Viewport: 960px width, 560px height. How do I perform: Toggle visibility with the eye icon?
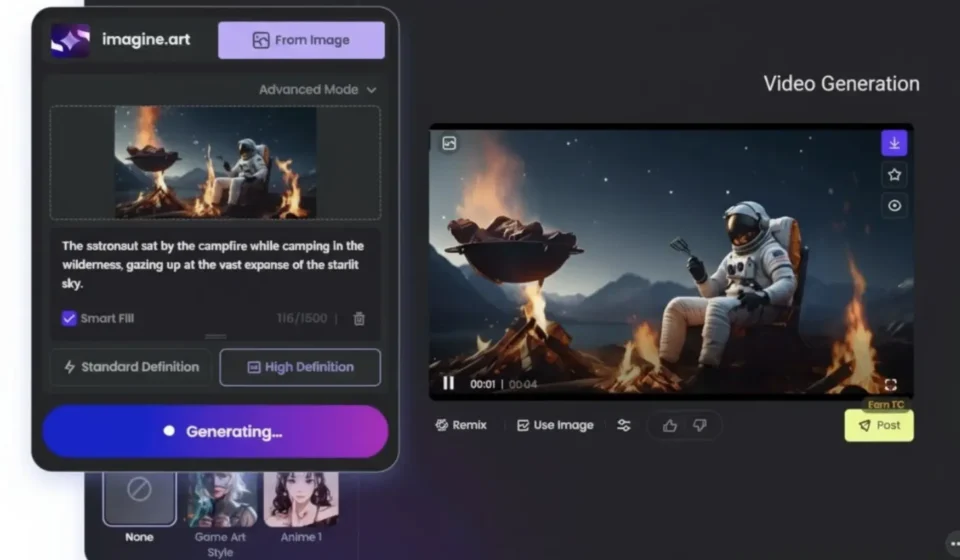click(x=894, y=206)
